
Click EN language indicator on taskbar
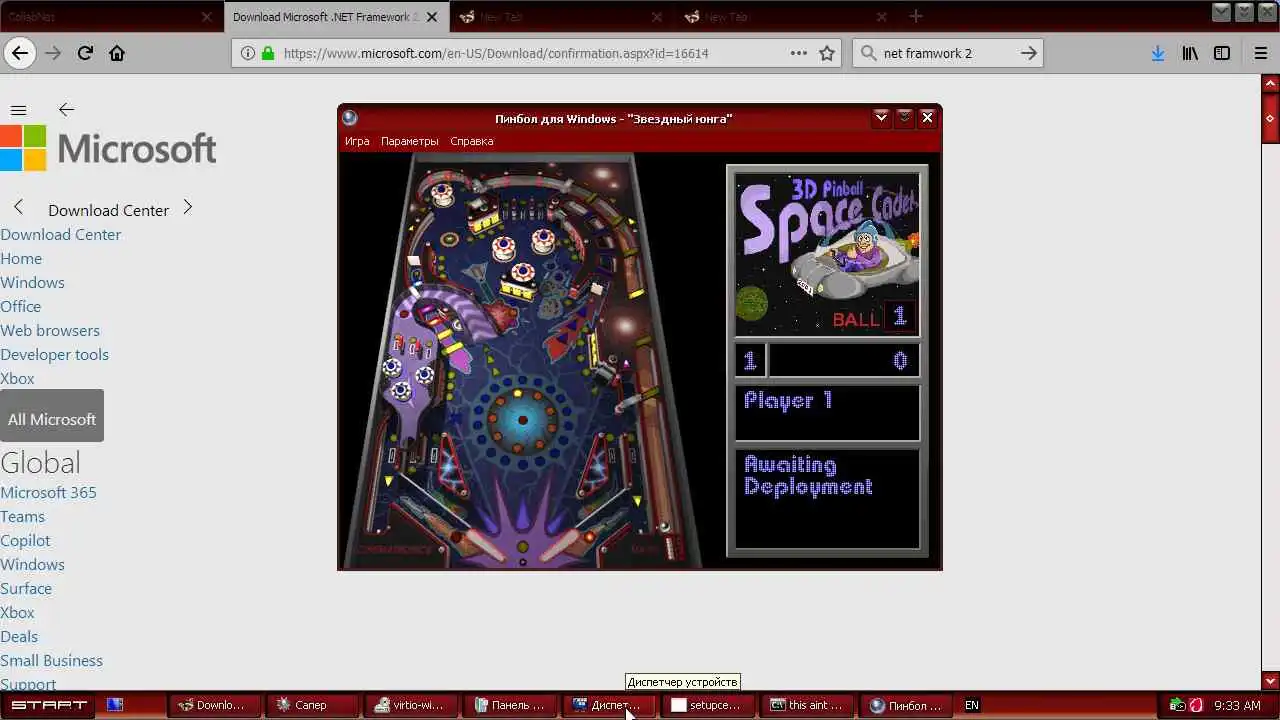[x=971, y=705]
